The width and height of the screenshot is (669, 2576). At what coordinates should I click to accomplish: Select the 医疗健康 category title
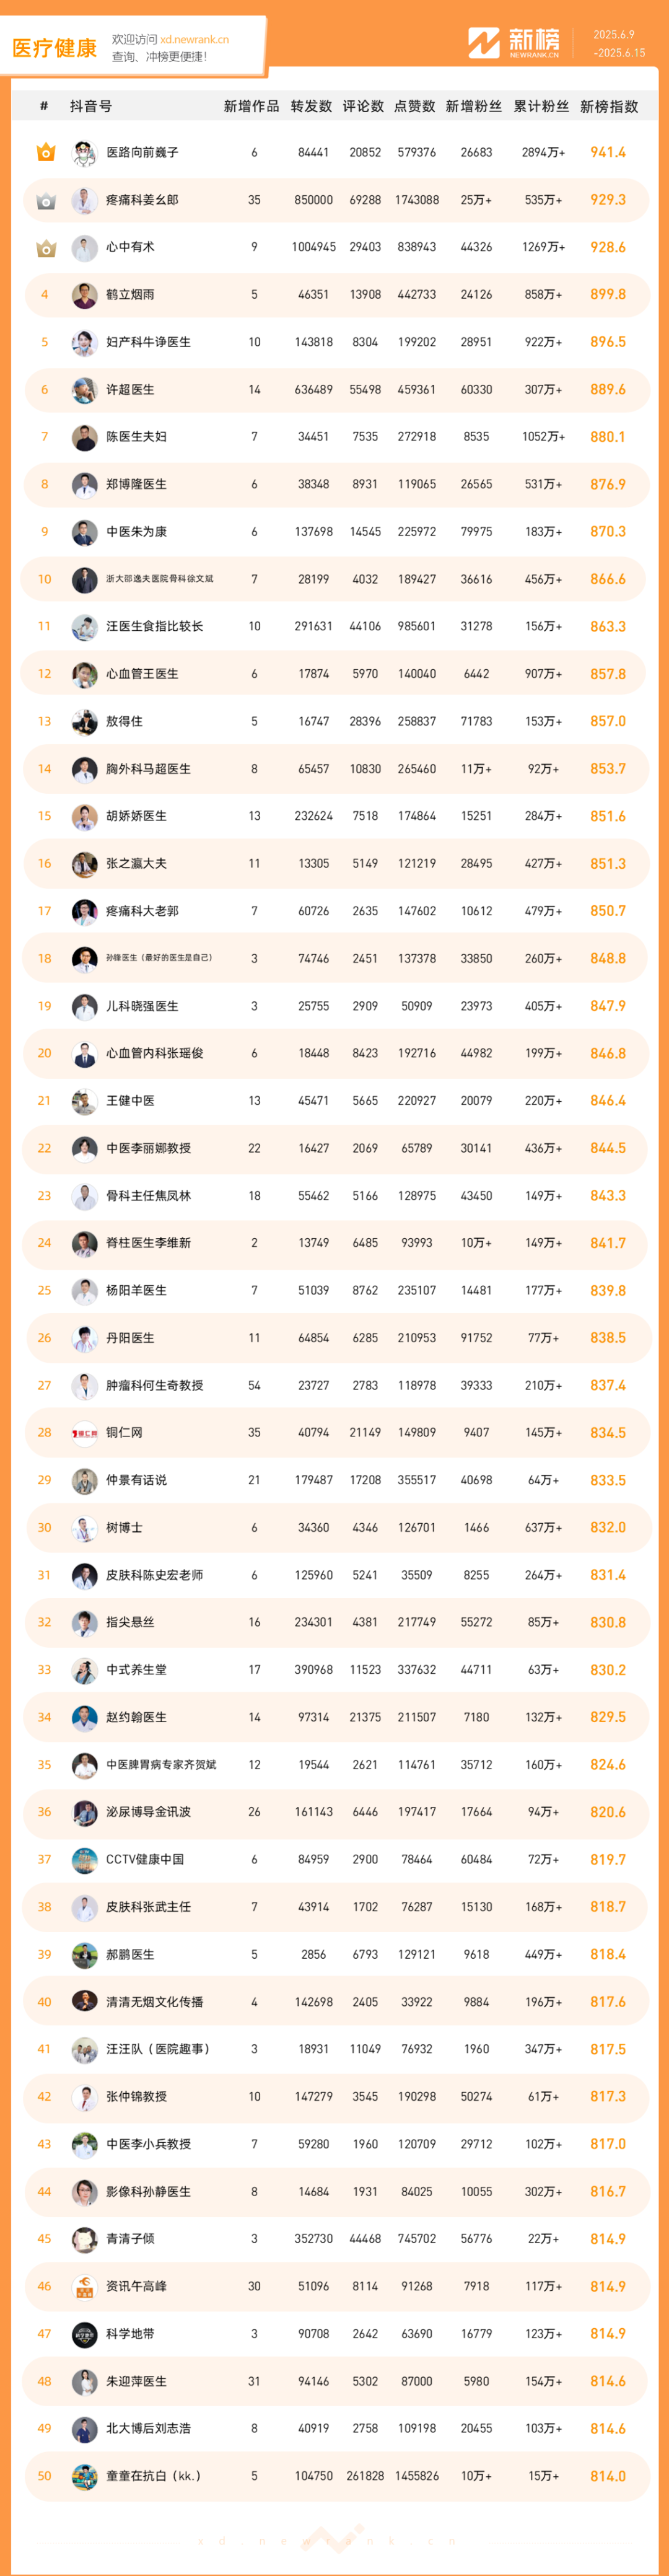point(54,48)
